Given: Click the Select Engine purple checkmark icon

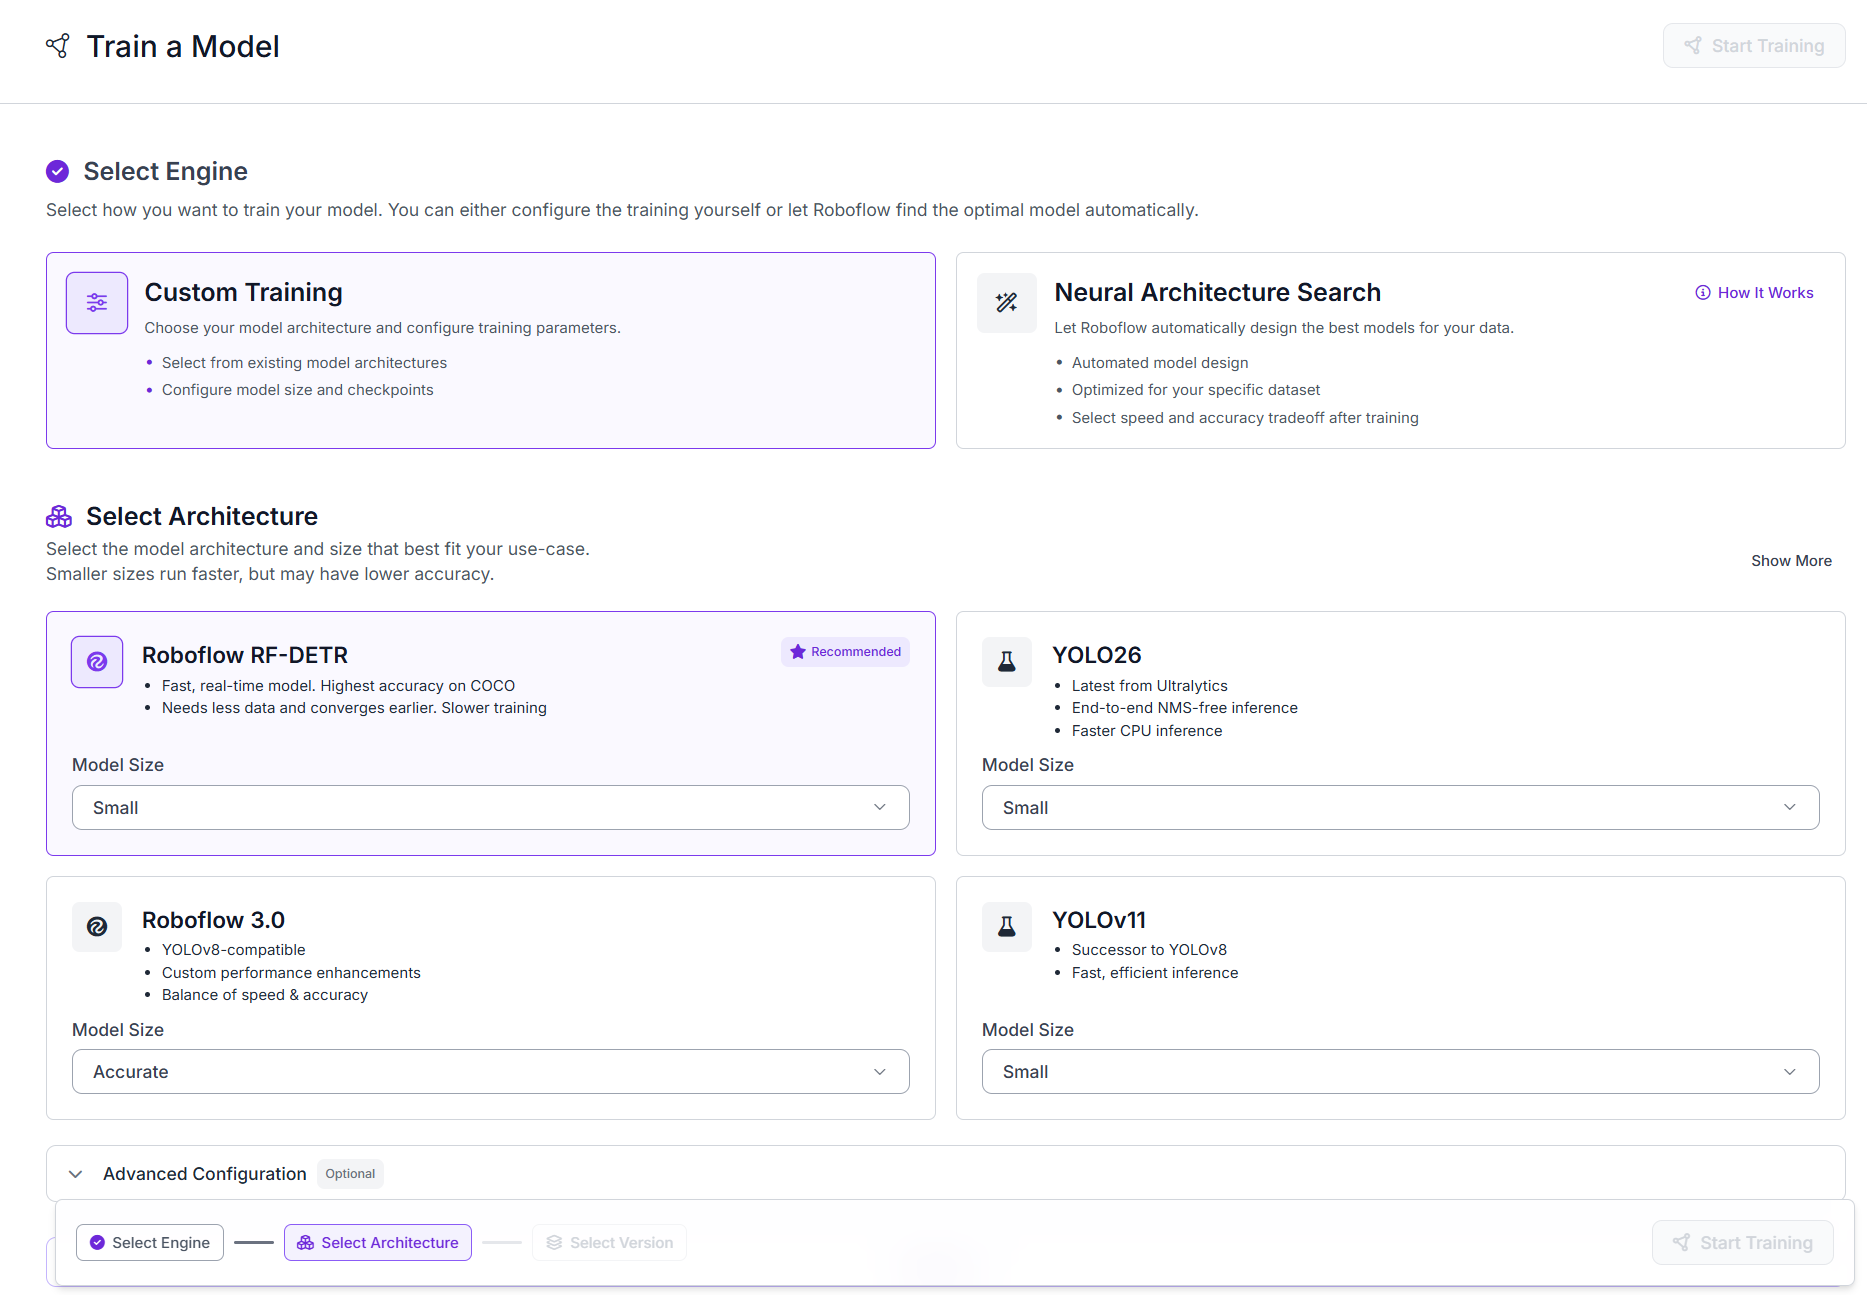Looking at the screenshot, I should click(x=58, y=171).
